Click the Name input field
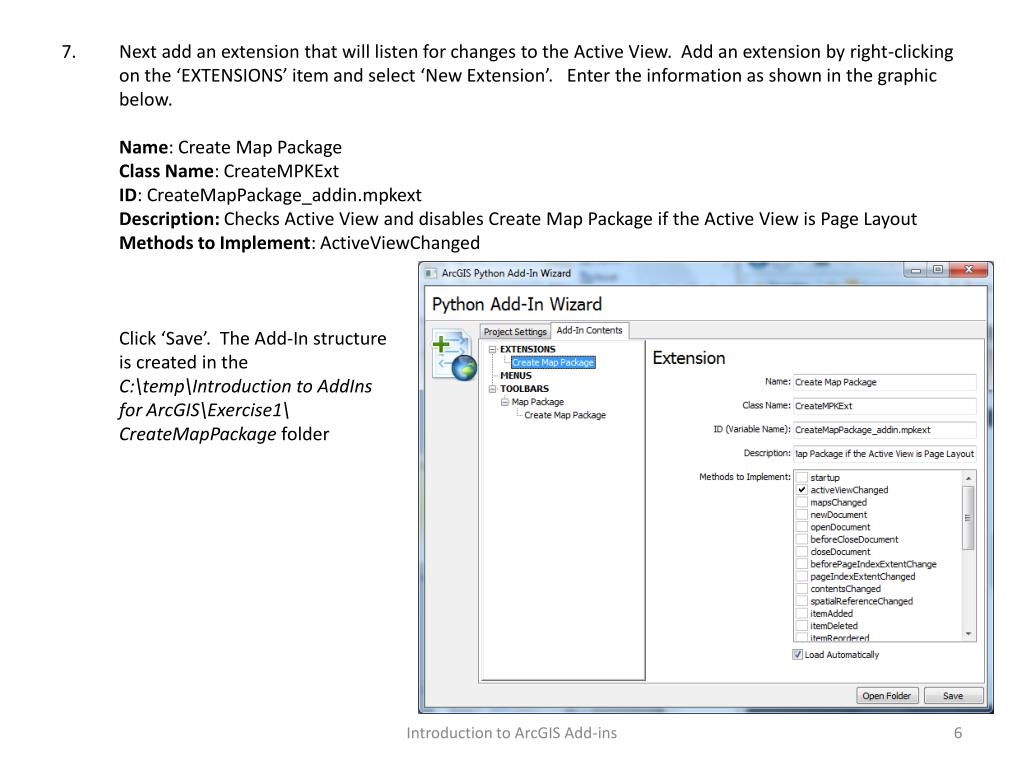Viewport: 1024px width, 768px height. click(885, 382)
